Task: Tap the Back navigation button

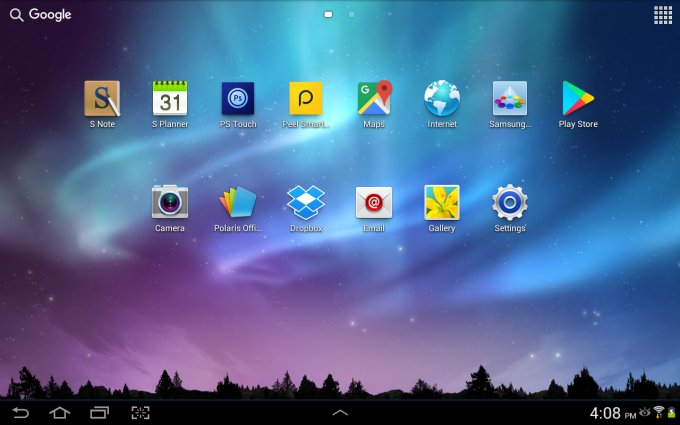Action: coord(20,412)
